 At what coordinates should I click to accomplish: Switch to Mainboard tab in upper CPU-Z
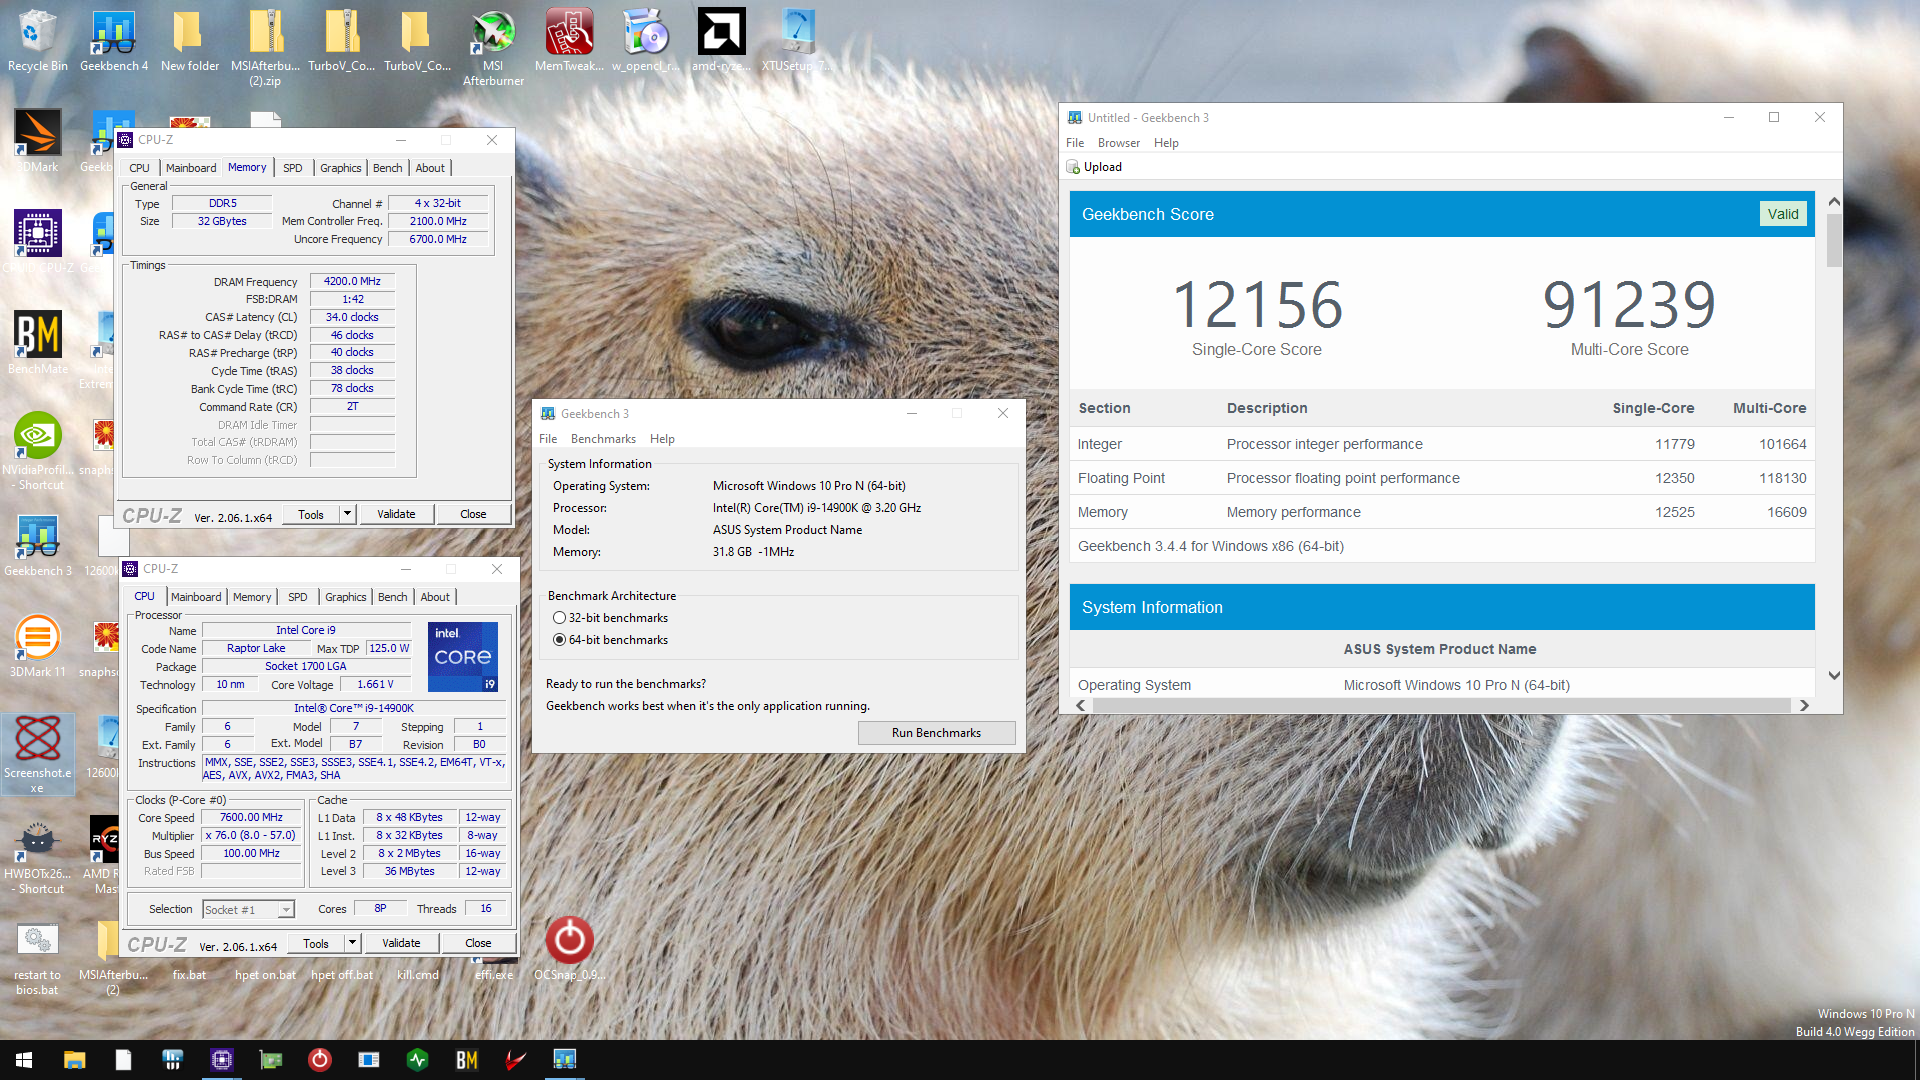pyautogui.click(x=190, y=168)
